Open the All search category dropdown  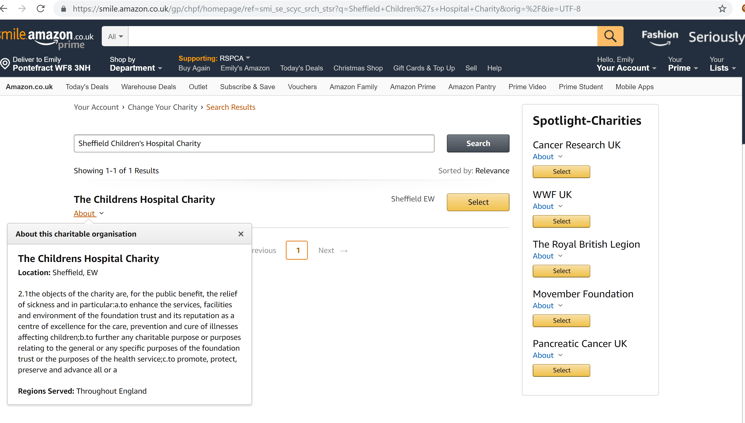pos(115,36)
